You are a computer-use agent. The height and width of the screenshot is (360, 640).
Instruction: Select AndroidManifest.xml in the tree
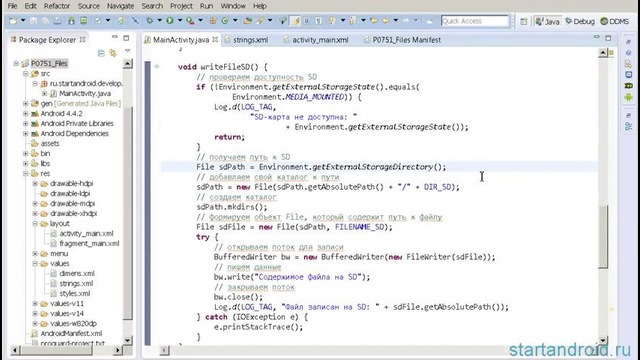71,333
